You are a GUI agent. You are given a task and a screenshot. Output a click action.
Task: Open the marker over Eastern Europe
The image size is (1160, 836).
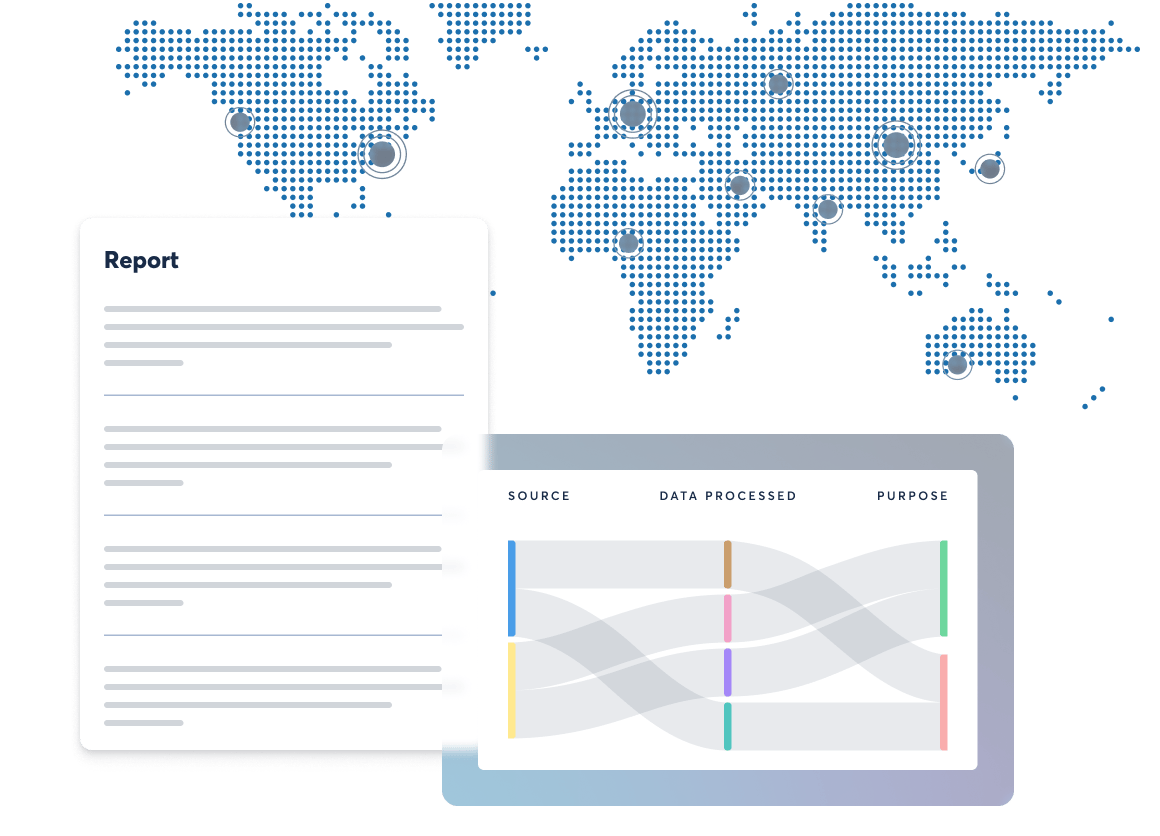pos(778,85)
